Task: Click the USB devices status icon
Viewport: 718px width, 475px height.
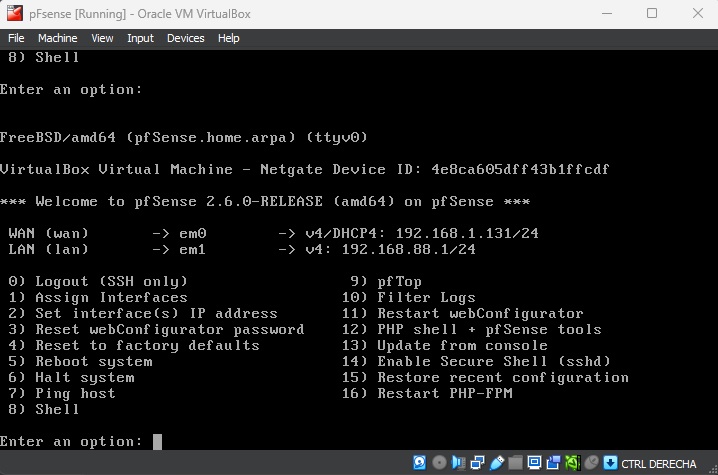Action: [x=497, y=463]
